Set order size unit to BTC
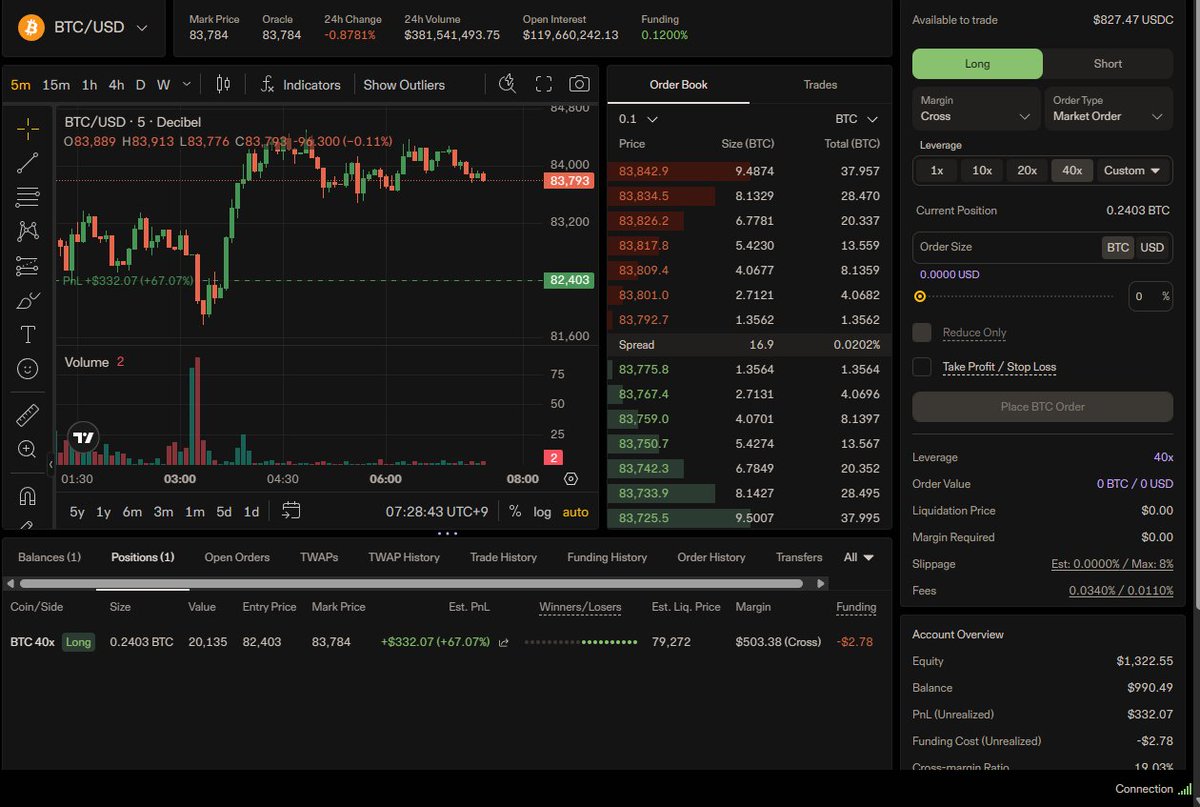This screenshot has width=1200, height=807. pos(1118,247)
